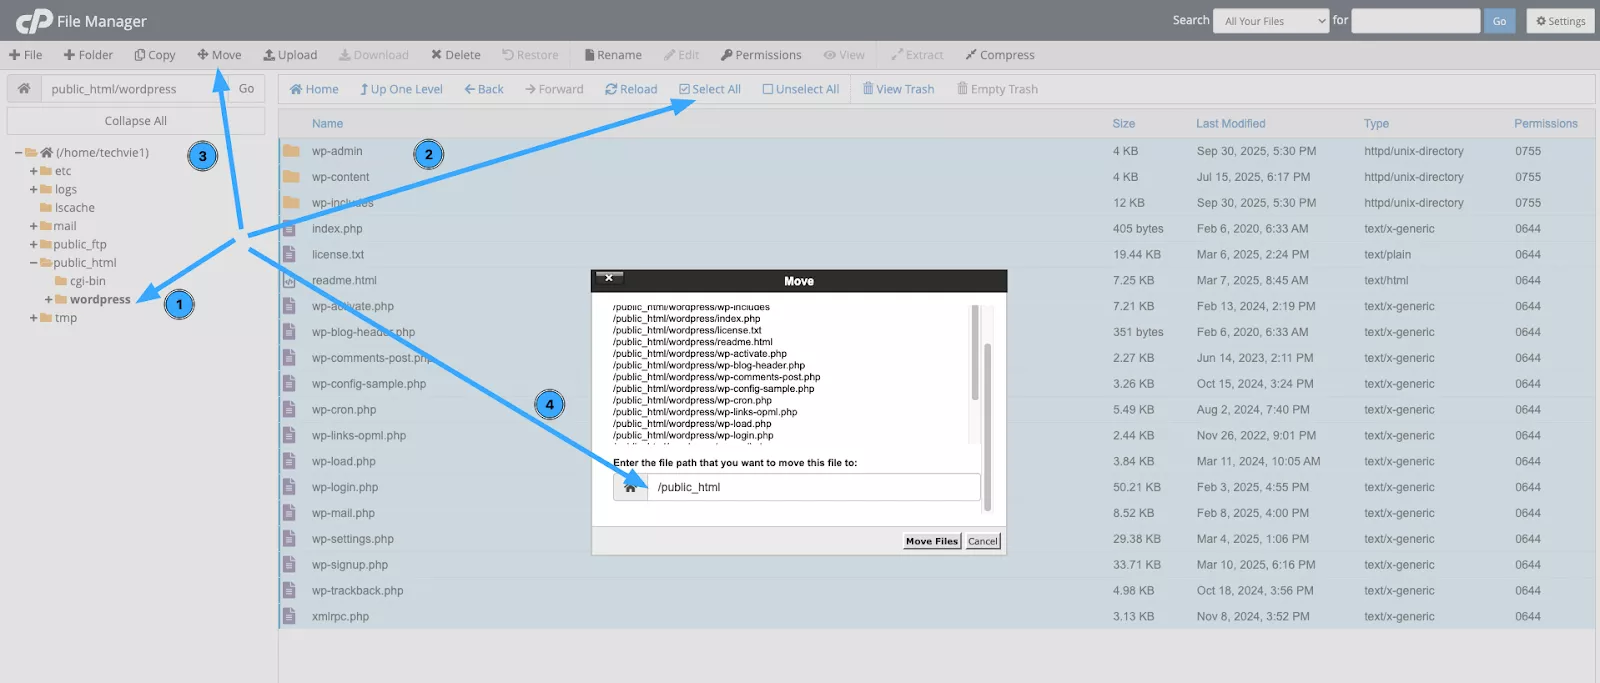1600x683 pixels.
Task: Expand the wordpress folder in tree
Action: click(48, 300)
